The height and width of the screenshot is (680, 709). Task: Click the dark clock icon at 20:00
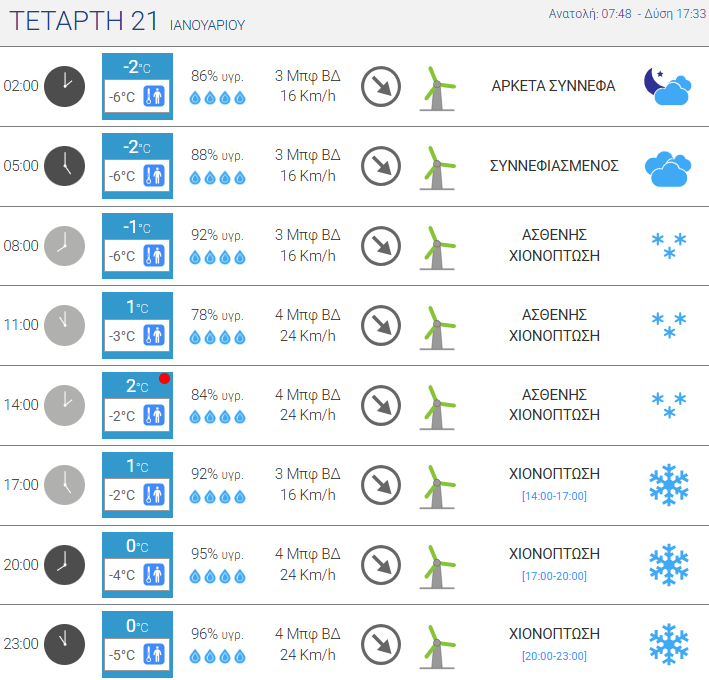click(64, 565)
